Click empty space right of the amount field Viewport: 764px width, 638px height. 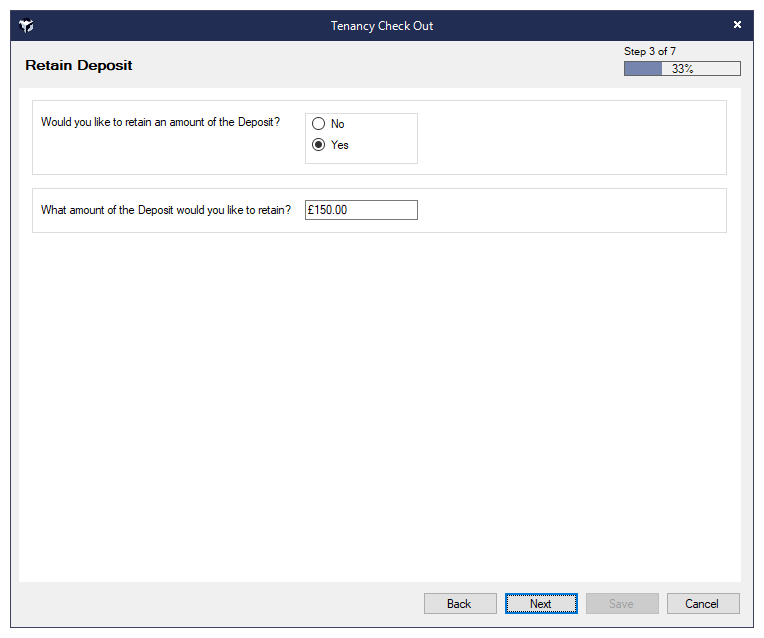[570, 210]
